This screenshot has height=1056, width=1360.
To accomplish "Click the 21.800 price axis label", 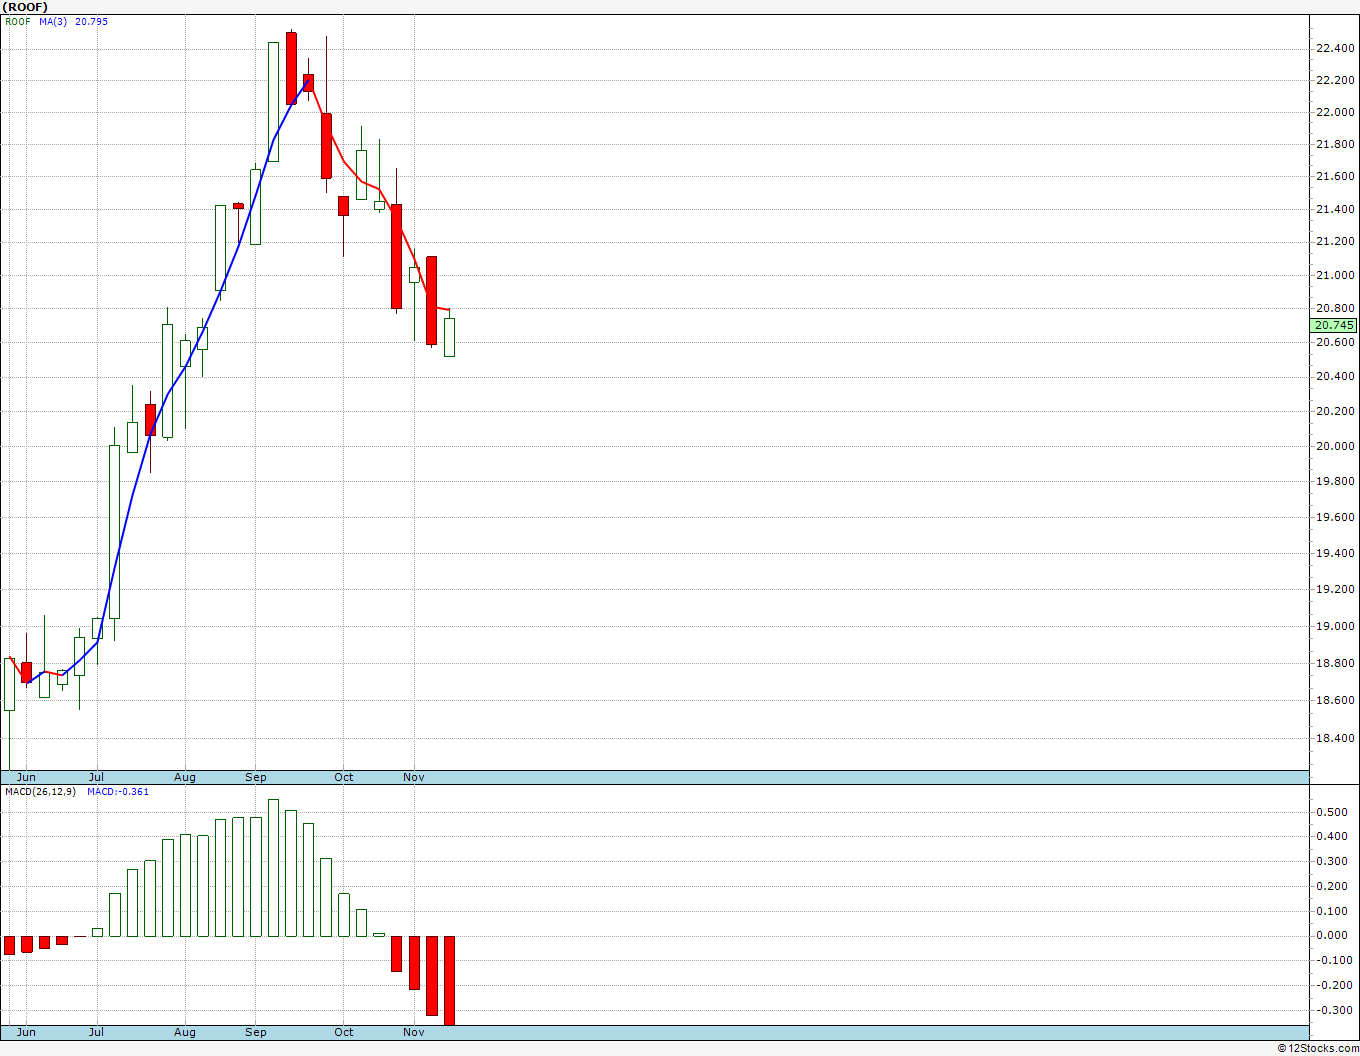I will [x=1335, y=144].
